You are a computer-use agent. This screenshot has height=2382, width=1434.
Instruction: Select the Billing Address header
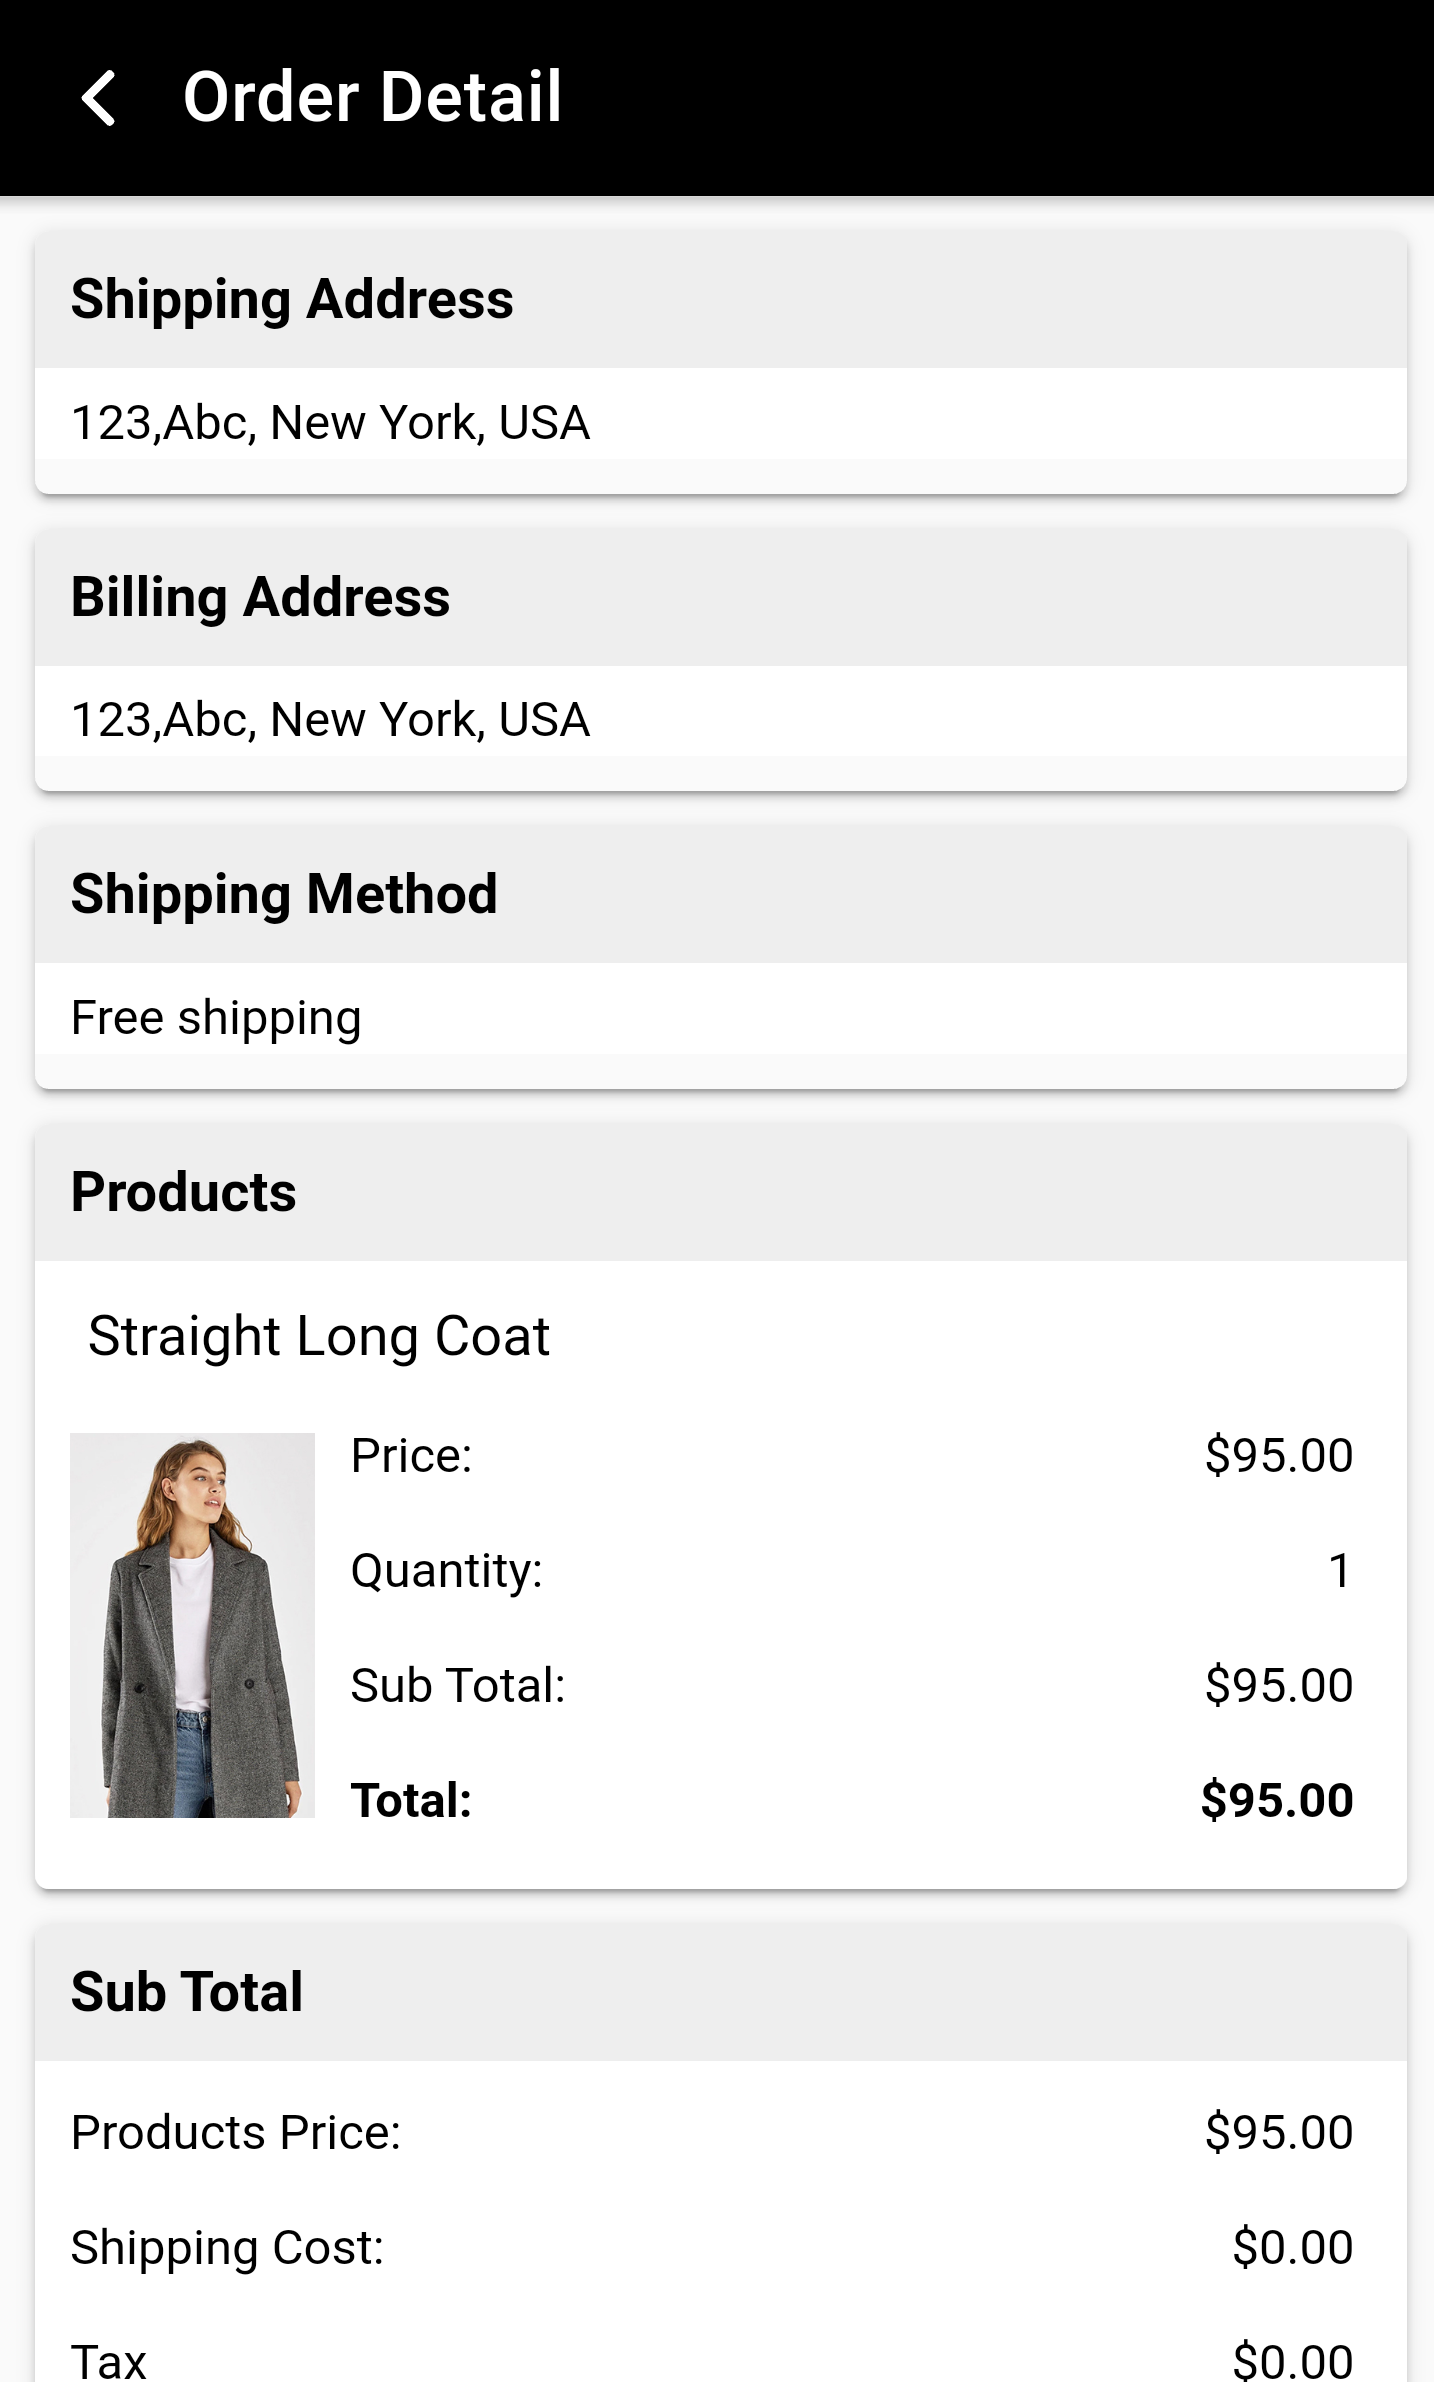pyautogui.click(x=260, y=597)
